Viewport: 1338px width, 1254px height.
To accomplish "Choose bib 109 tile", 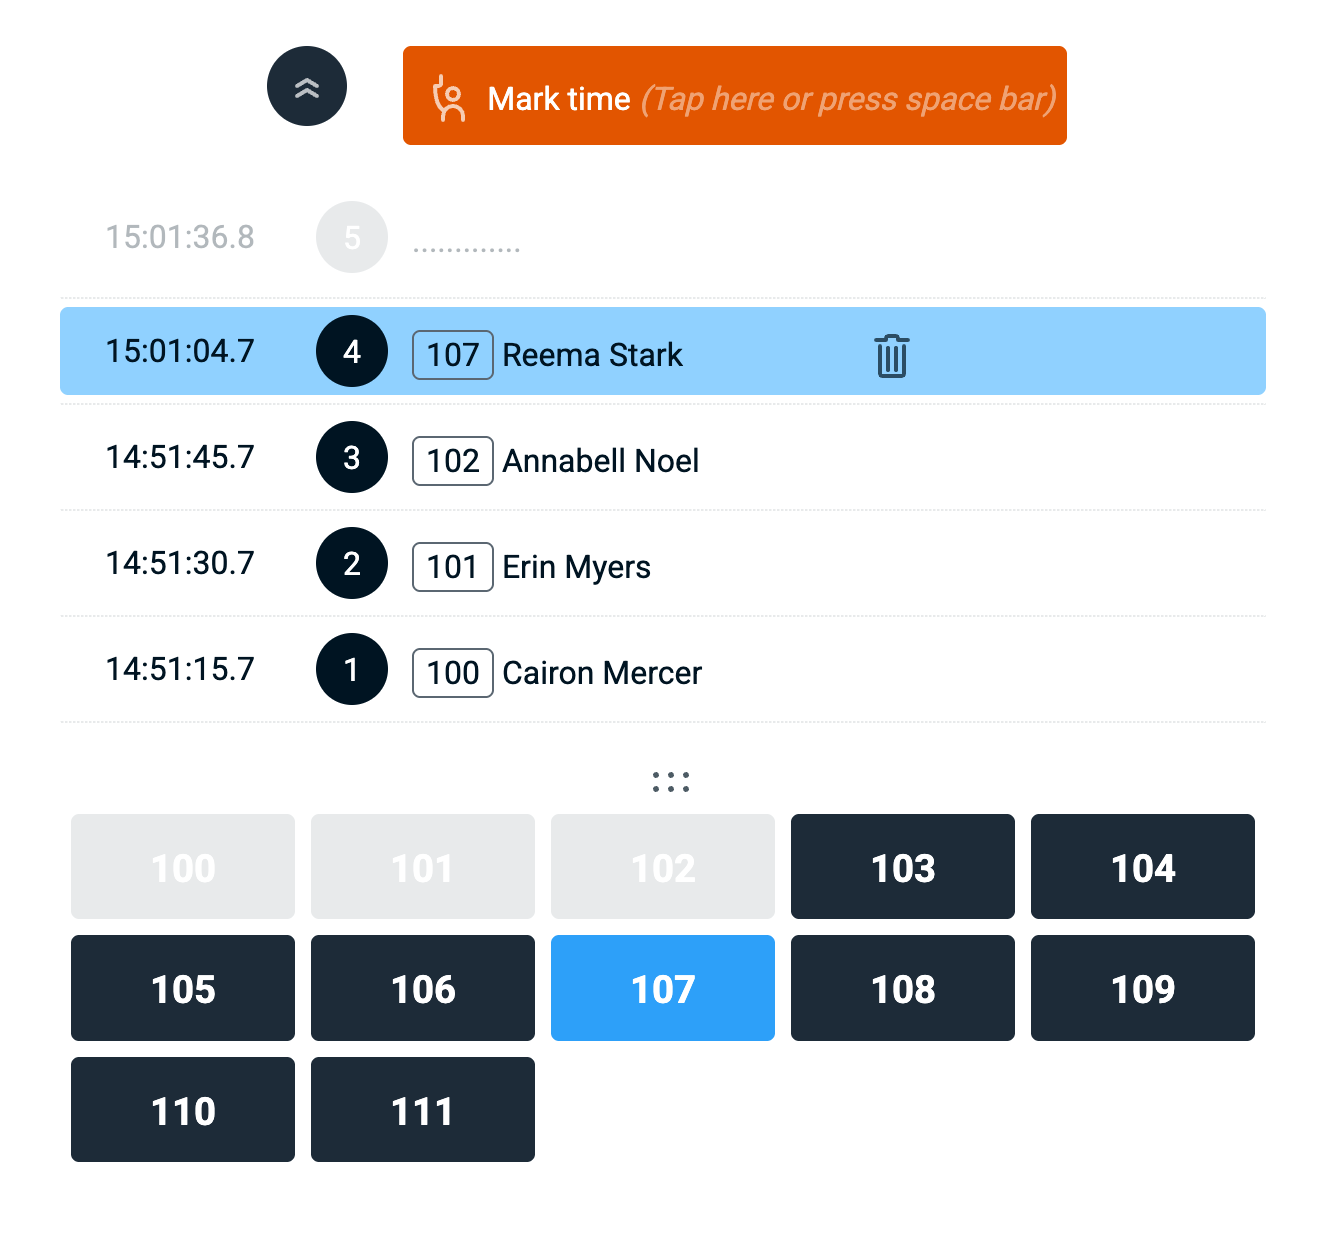I will 1142,989.
